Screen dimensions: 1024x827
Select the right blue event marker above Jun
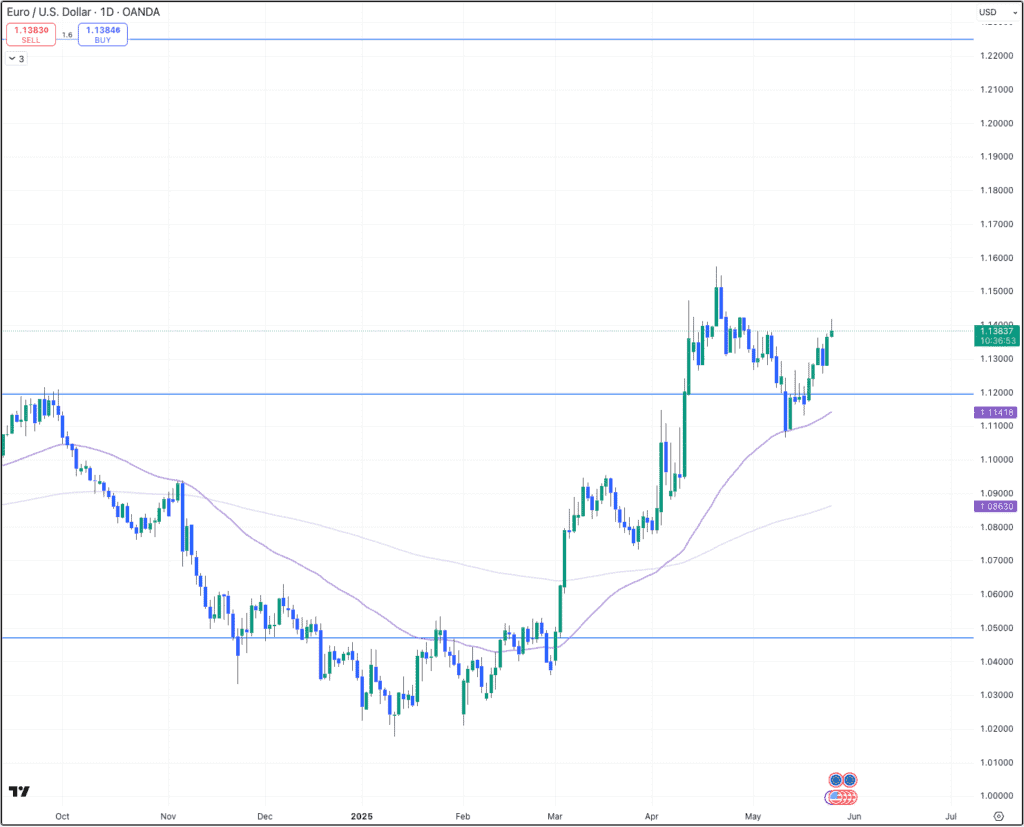coord(849,780)
